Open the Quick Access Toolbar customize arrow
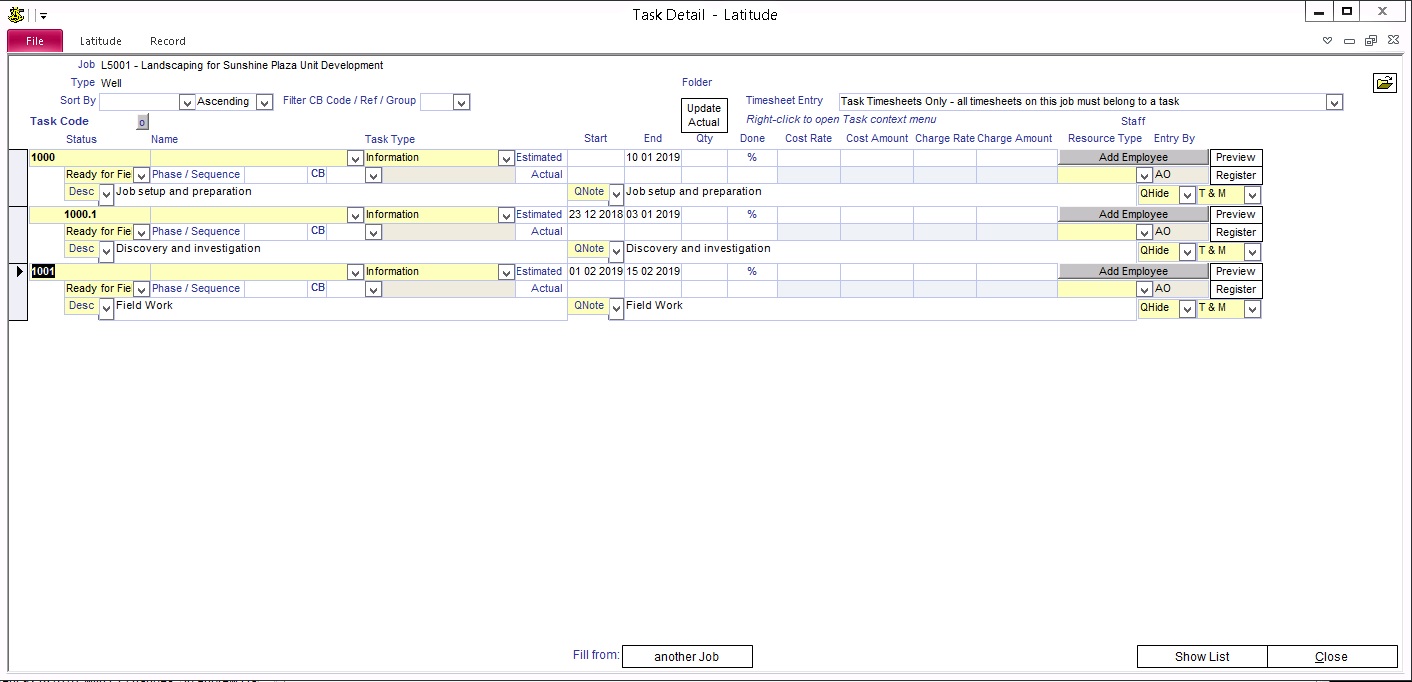The width and height of the screenshot is (1412, 682). [x=43, y=15]
